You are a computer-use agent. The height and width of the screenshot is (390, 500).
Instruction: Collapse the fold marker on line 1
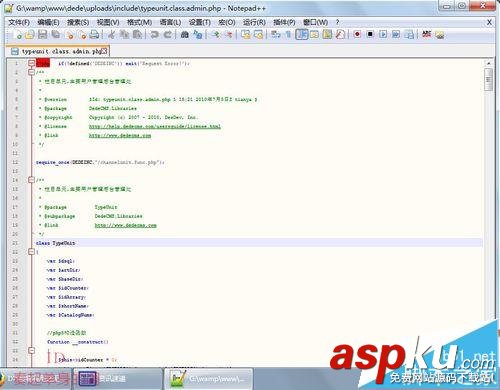tap(31, 63)
